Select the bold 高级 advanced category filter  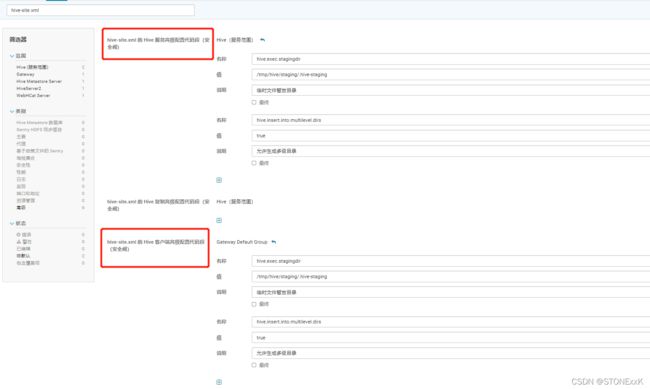coord(21,207)
